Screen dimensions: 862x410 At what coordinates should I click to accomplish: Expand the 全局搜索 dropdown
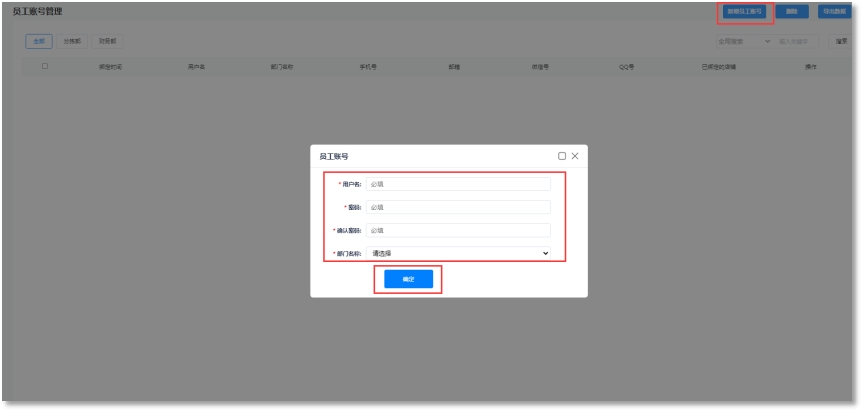click(x=743, y=41)
